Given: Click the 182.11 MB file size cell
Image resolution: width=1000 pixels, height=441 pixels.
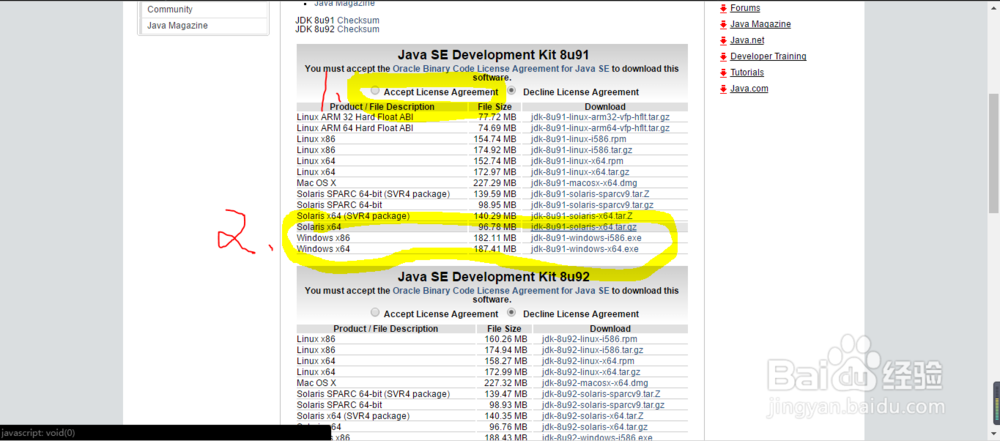Looking at the screenshot, I should click(495, 238).
